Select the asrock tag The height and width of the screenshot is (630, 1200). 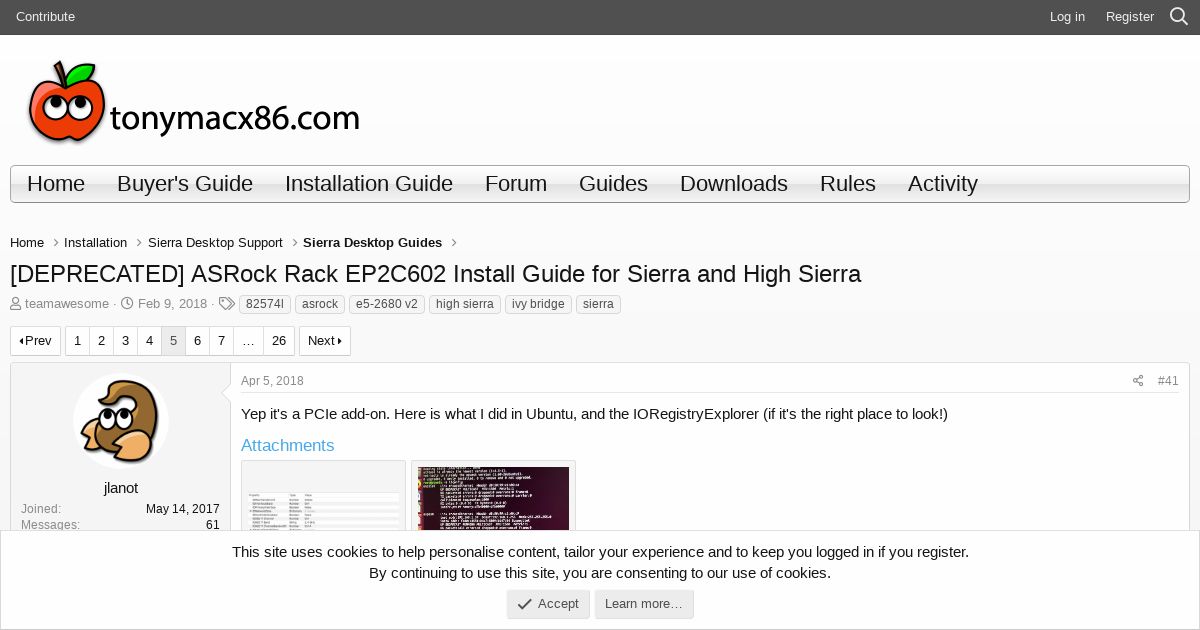click(320, 304)
